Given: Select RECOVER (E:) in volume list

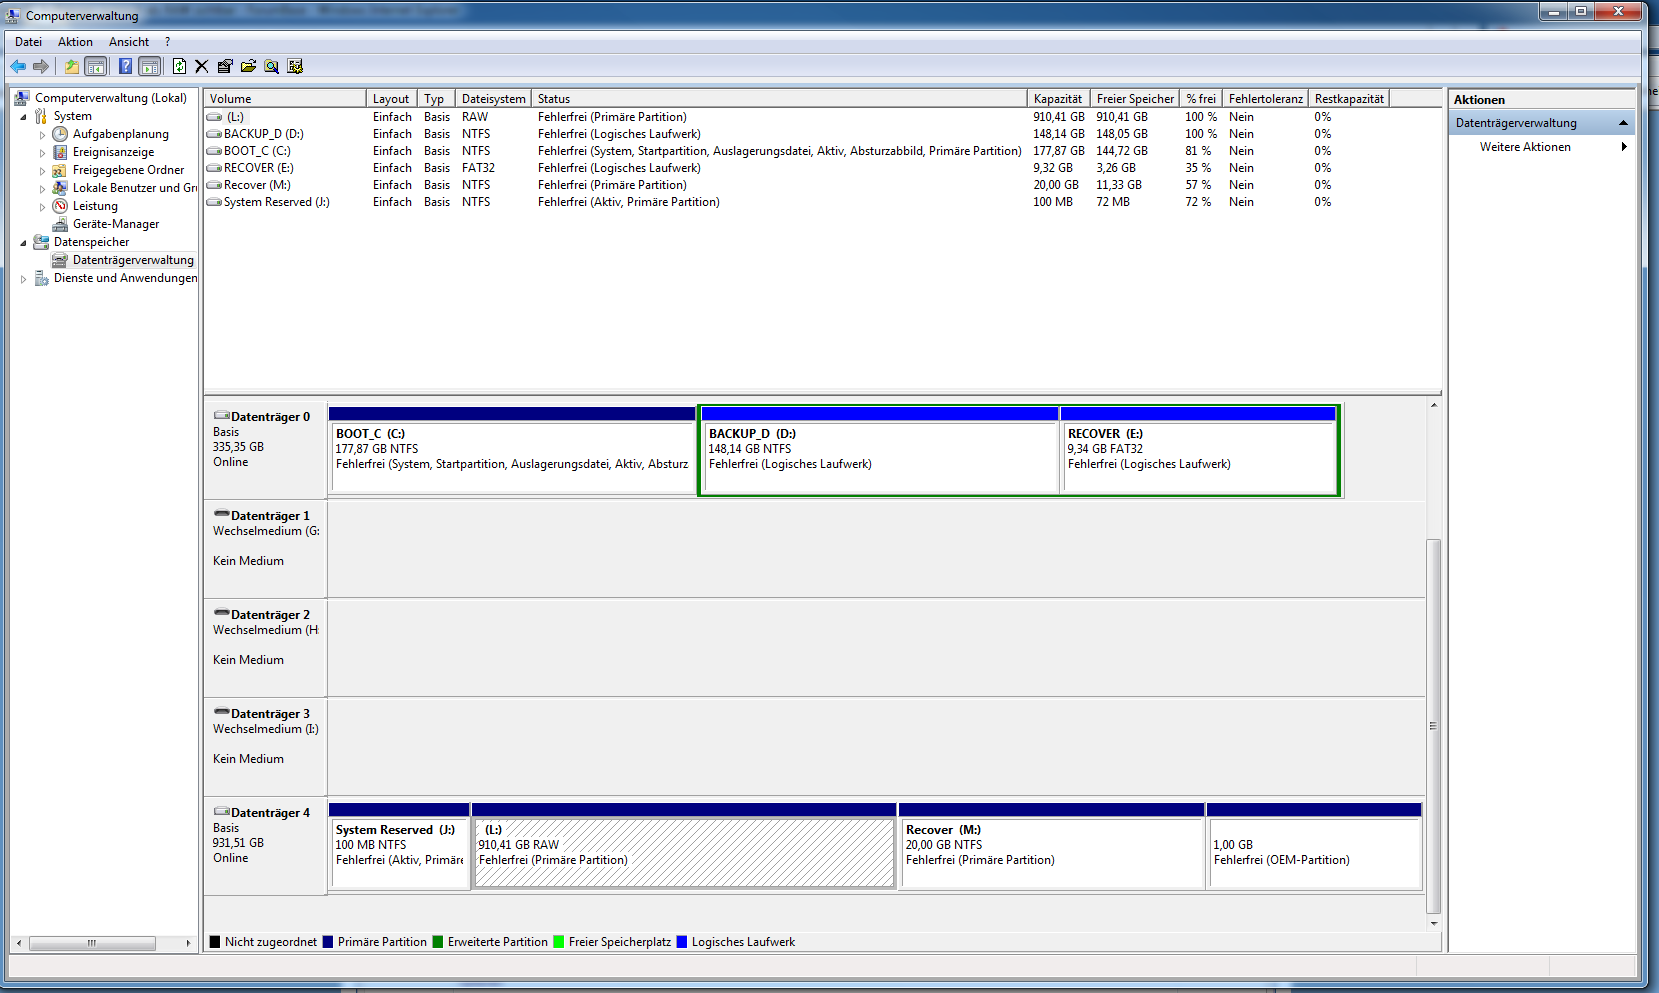Looking at the screenshot, I should coord(258,168).
